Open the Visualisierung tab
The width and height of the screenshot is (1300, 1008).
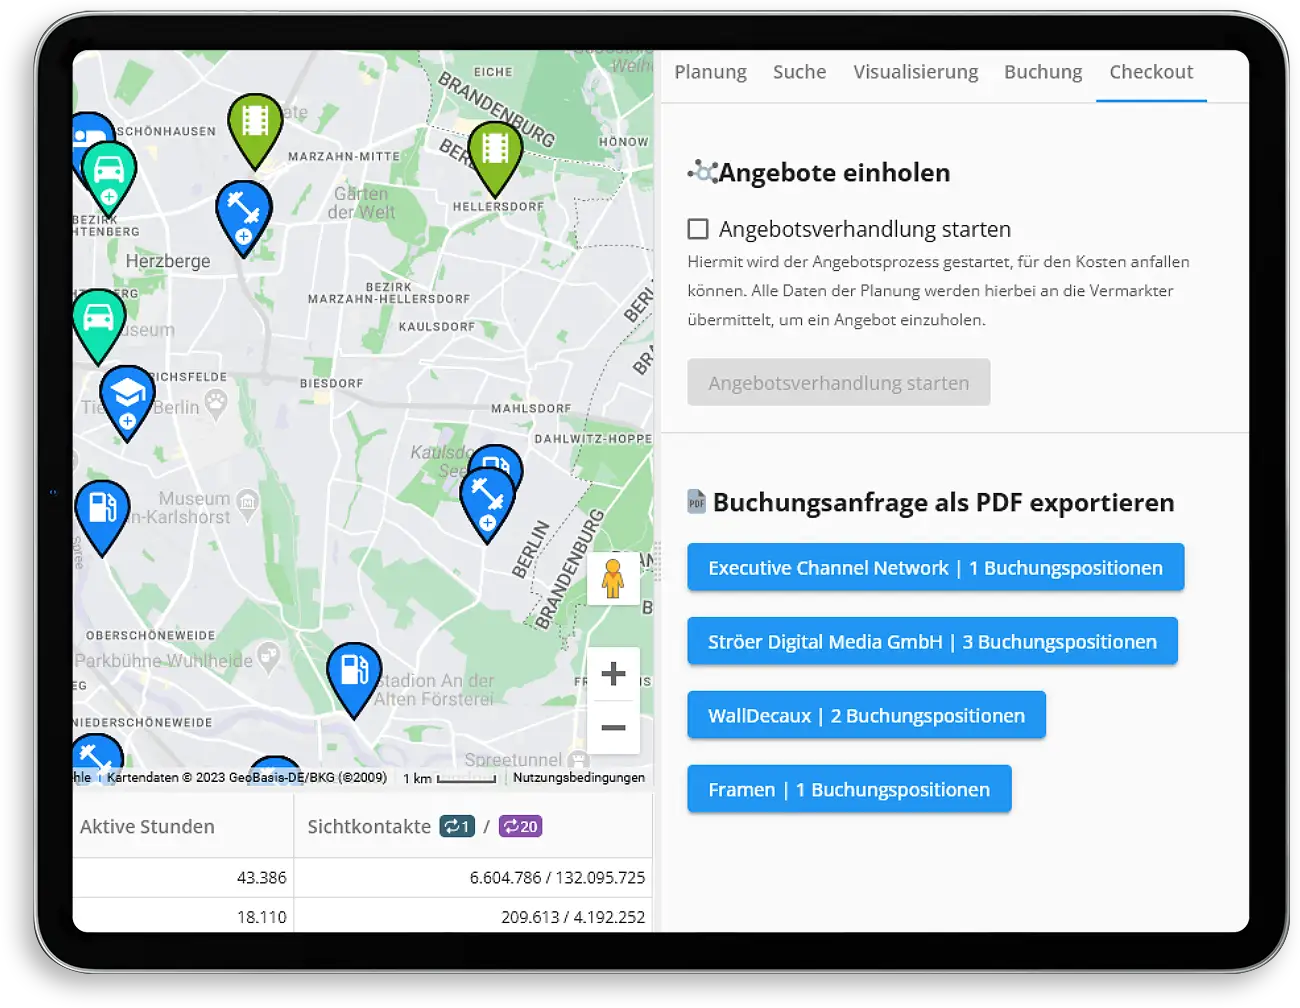point(915,72)
